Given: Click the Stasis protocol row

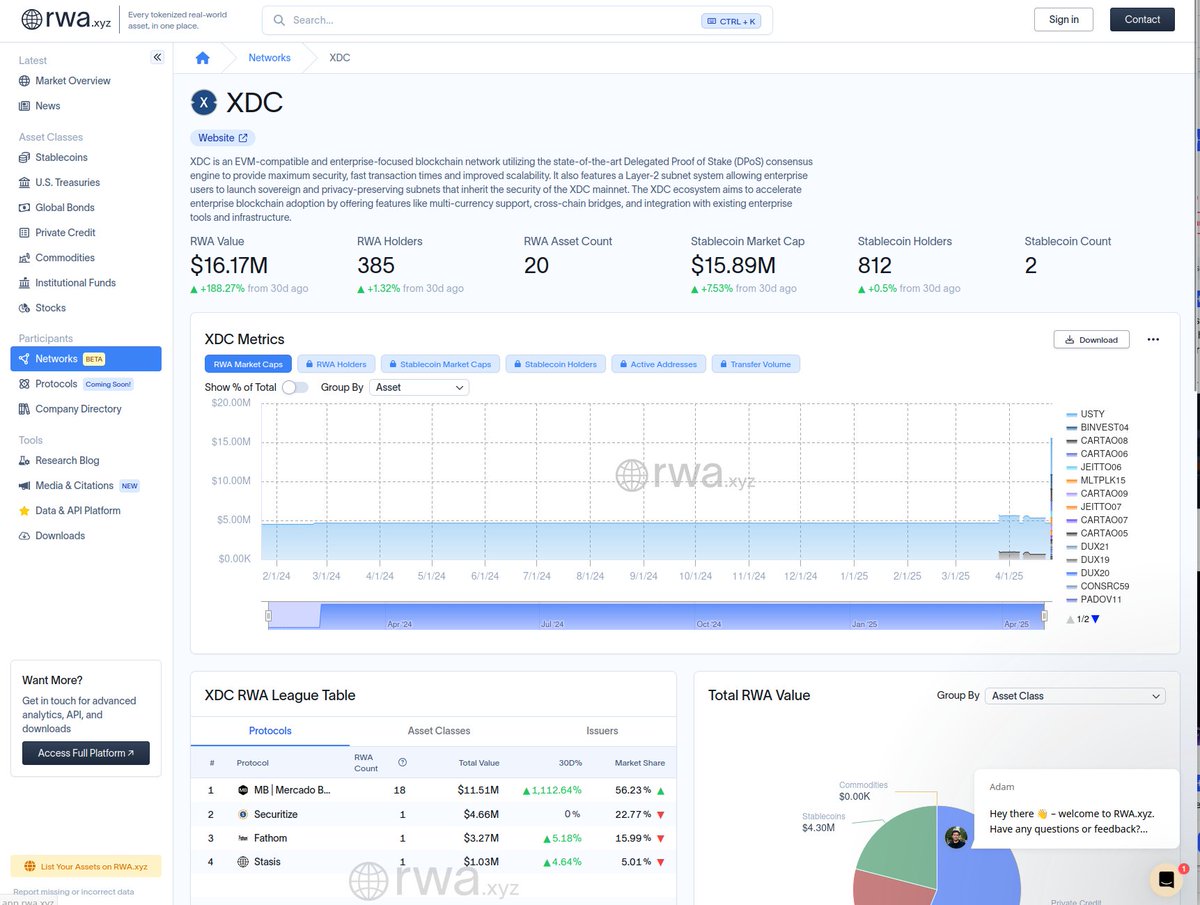Looking at the screenshot, I should [433, 862].
